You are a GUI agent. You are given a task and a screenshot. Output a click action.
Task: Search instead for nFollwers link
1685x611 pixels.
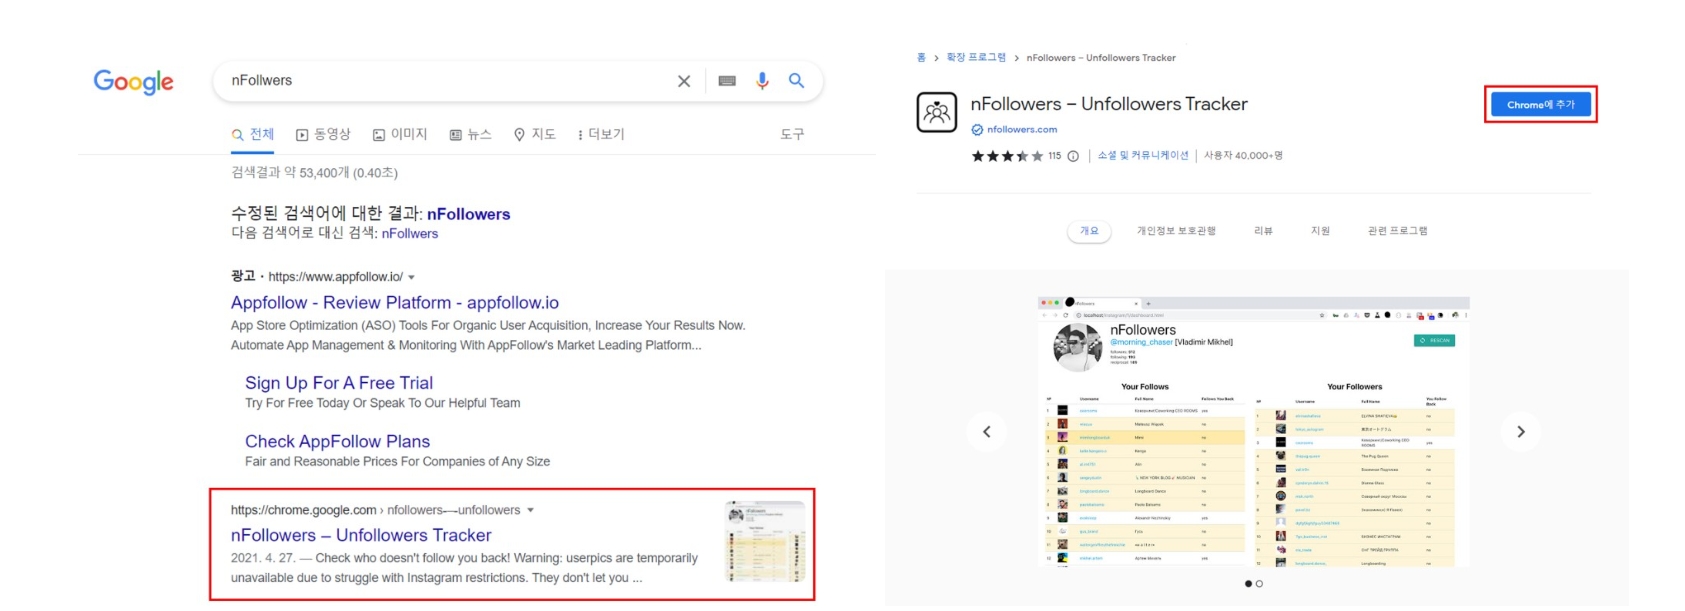[410, 234]
